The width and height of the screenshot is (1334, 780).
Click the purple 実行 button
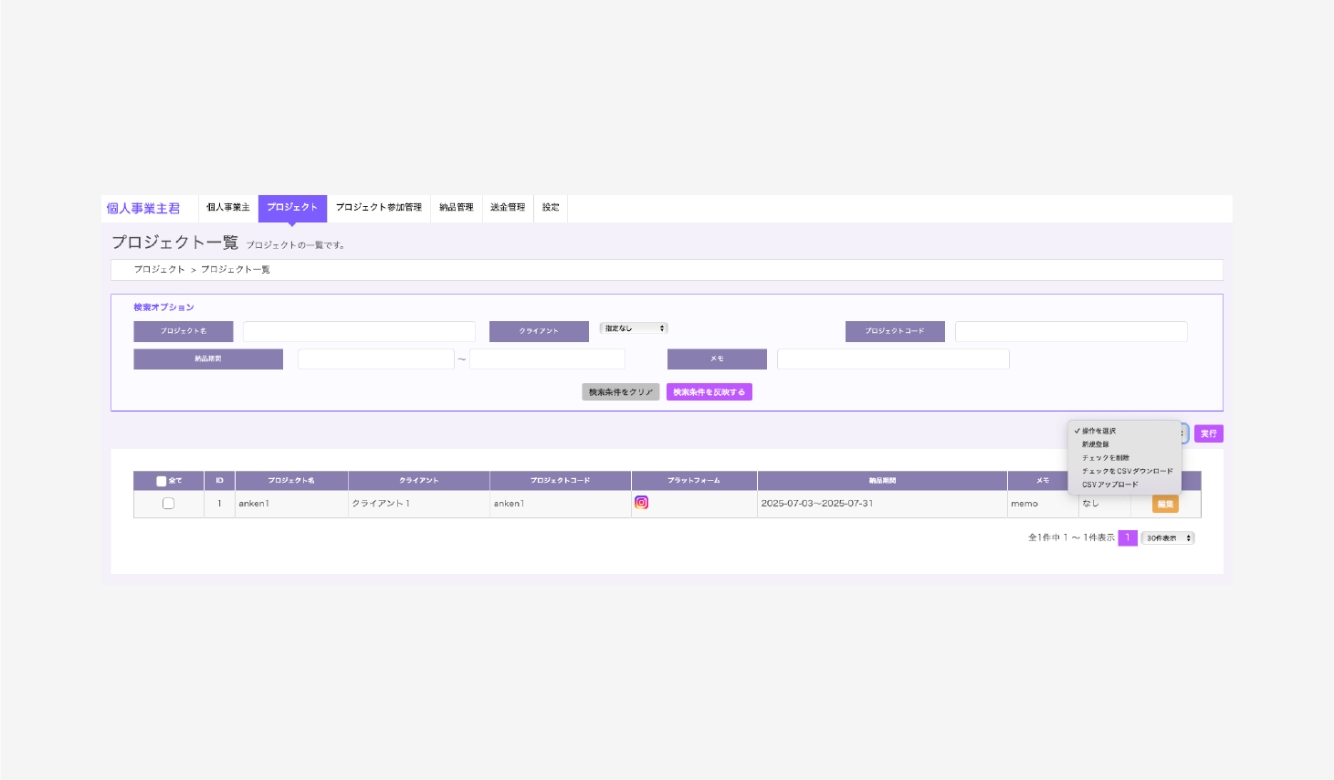1208,434
